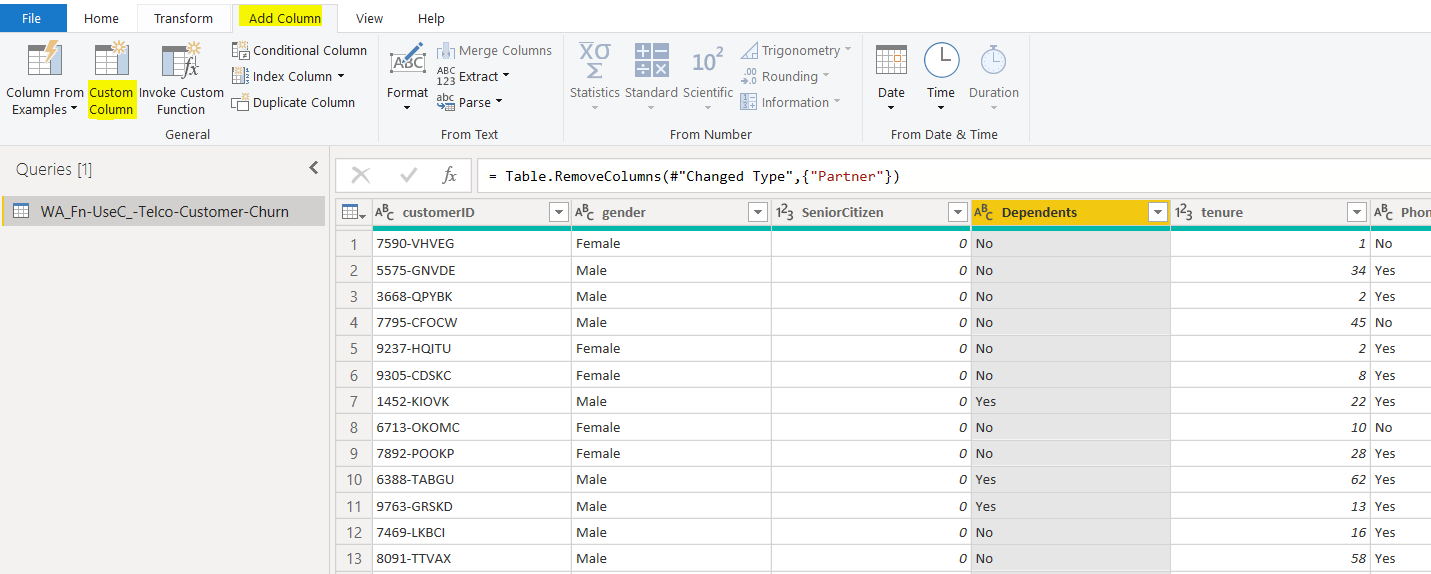
Task: Select the WA_Fn-UseC_-Telco-Customer-Churn query
Action: click(164, 212)
